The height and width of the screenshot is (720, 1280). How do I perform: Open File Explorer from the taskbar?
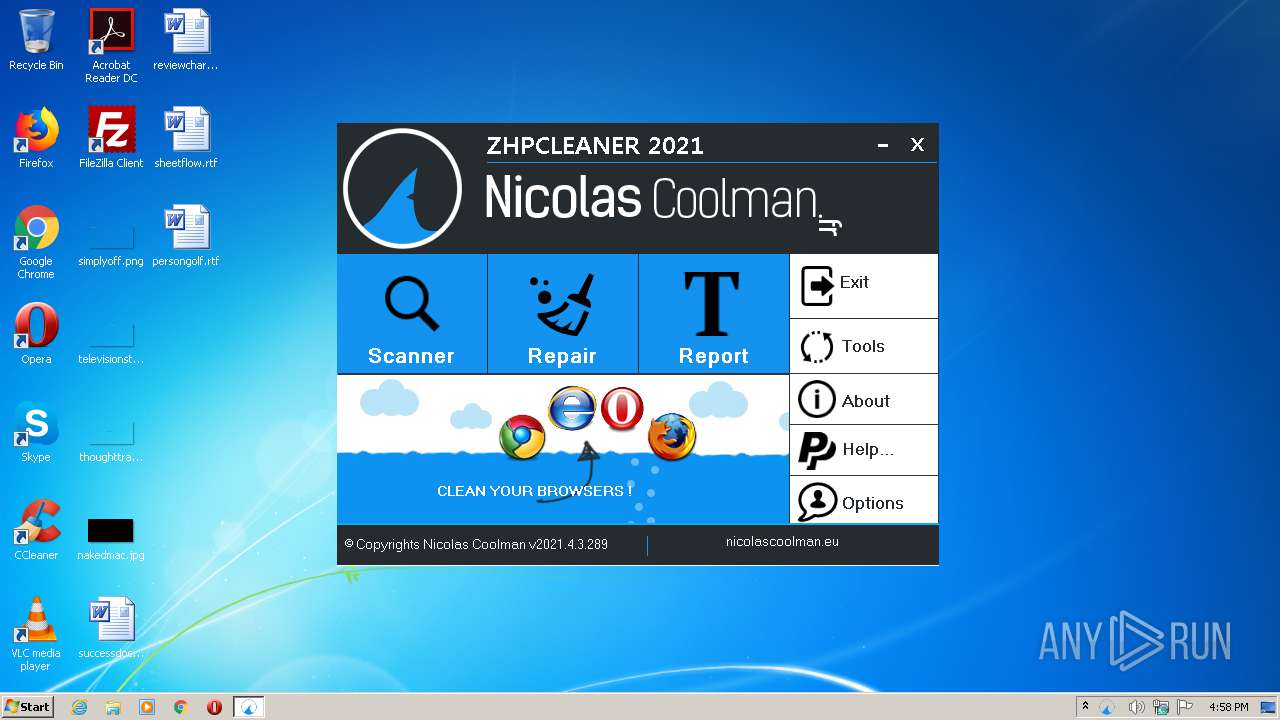[x=113, y=707]
